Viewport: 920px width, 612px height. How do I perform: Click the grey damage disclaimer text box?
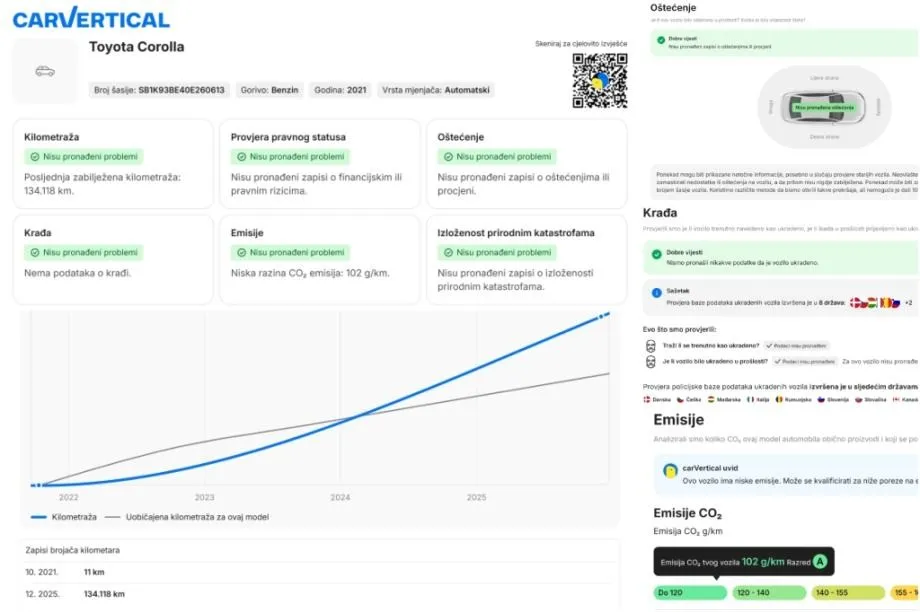coord(785,182)
